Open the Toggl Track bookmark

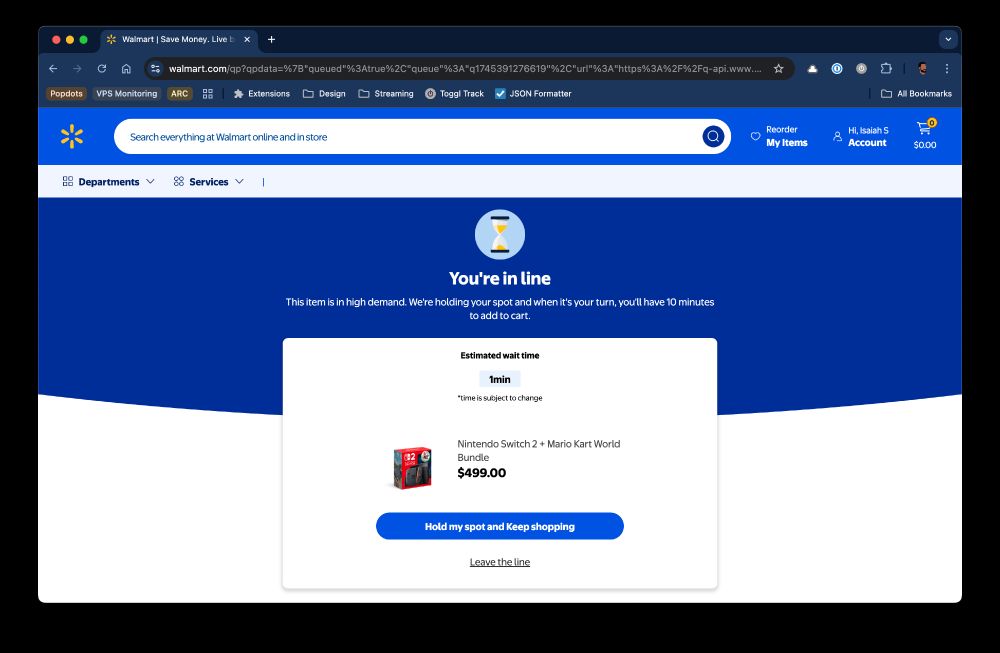click(455, 94)
